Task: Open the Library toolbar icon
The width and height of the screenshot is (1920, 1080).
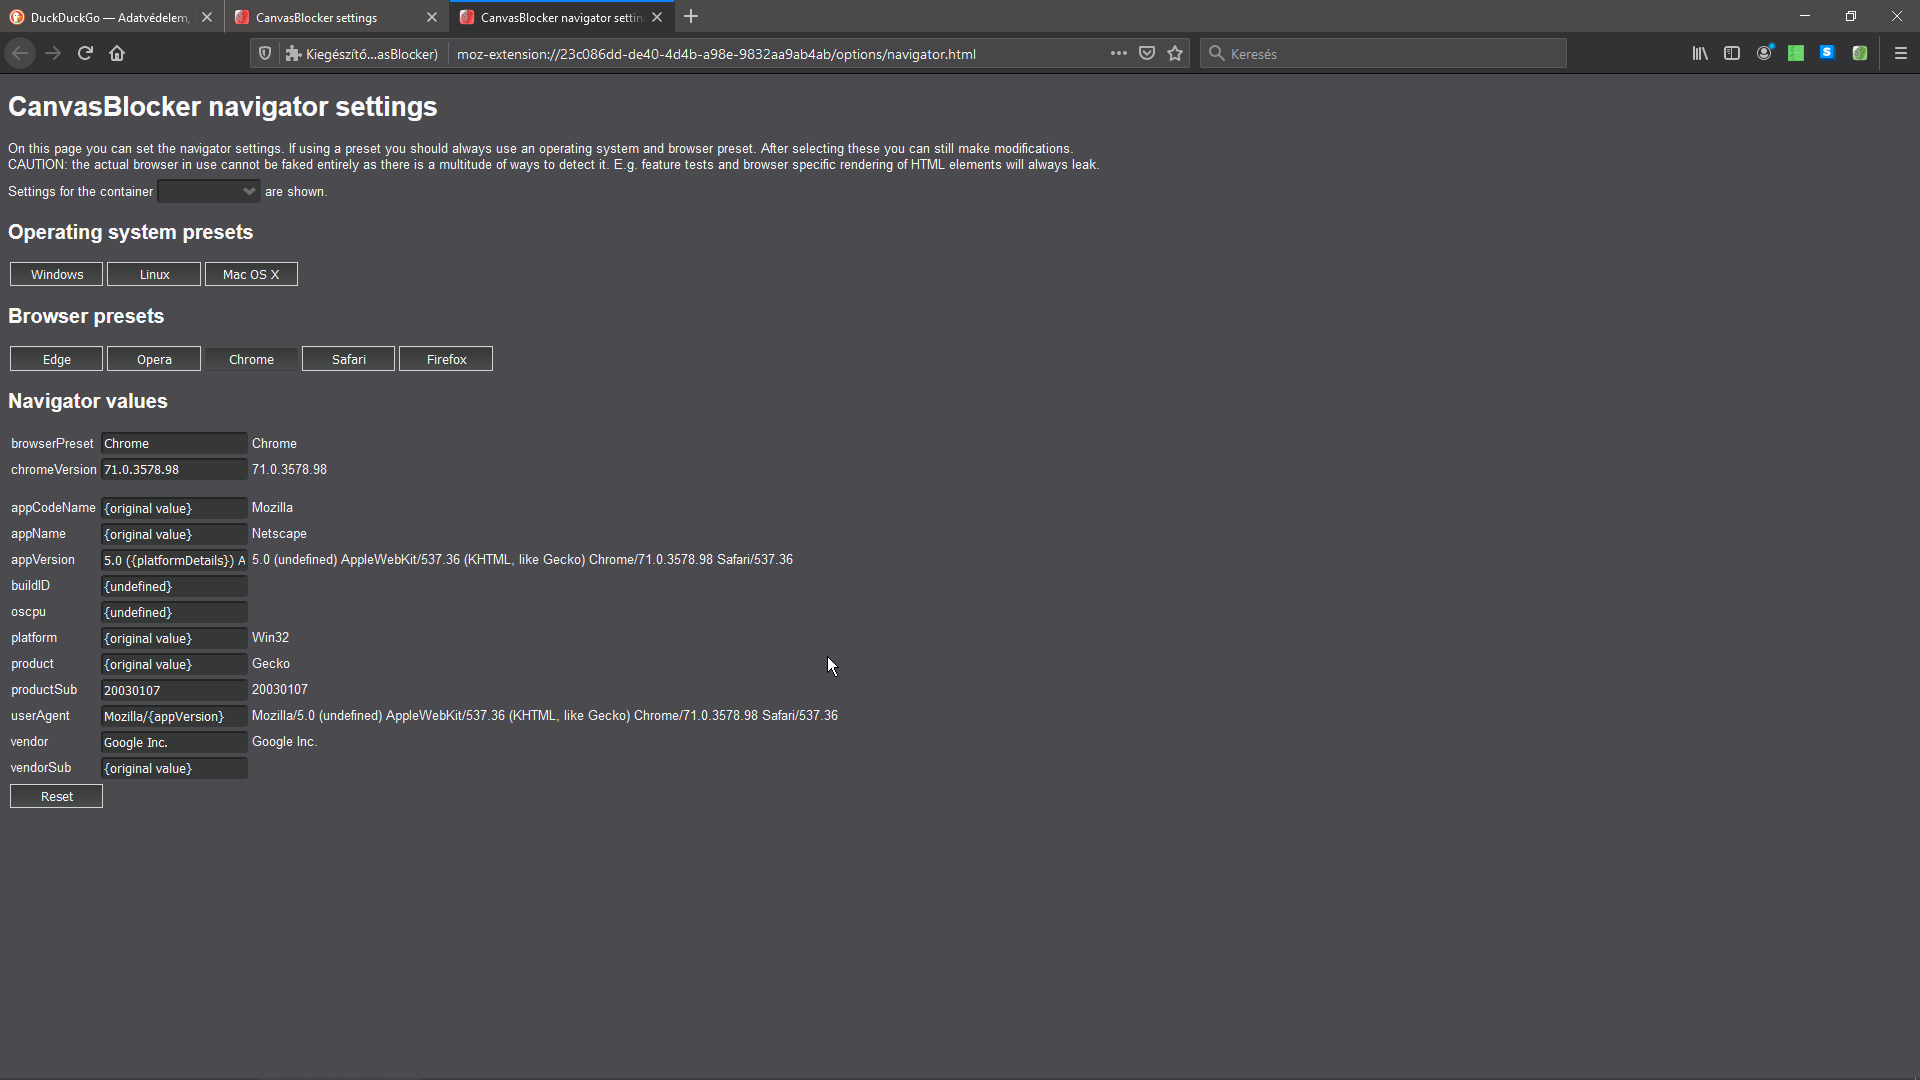Action: (1700, 53)
